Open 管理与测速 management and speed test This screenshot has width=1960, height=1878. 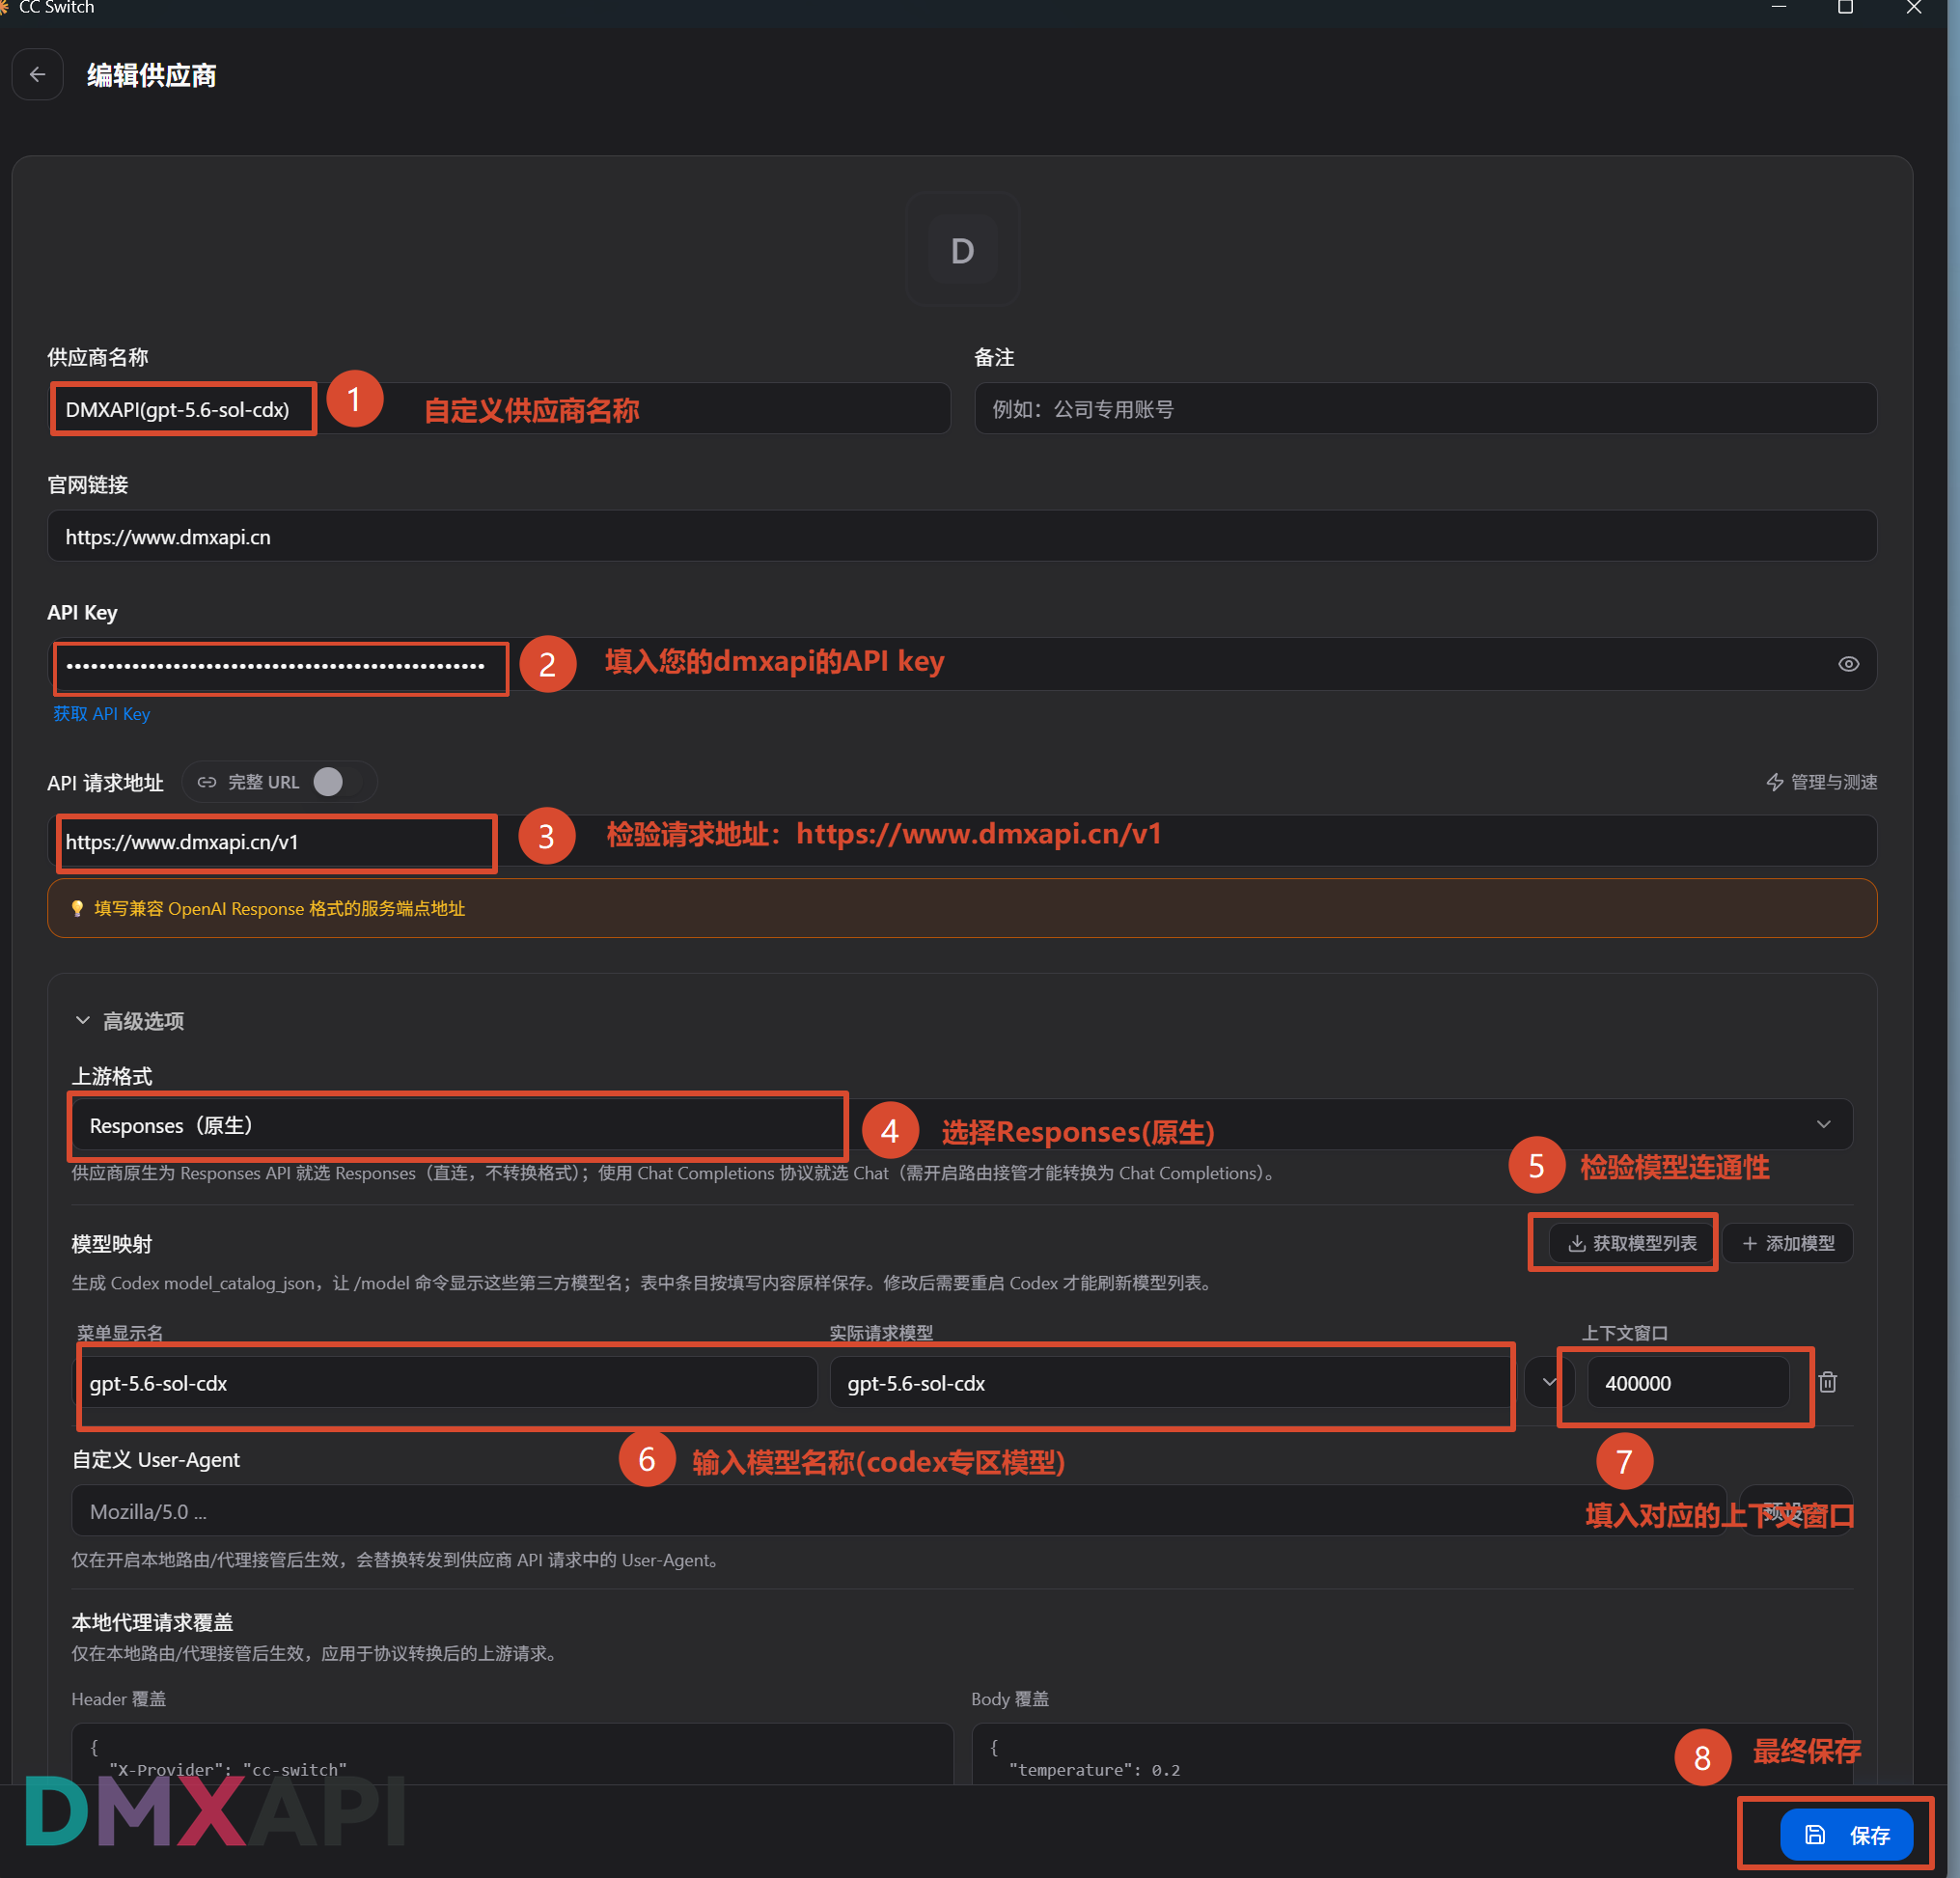point(1821,782)
